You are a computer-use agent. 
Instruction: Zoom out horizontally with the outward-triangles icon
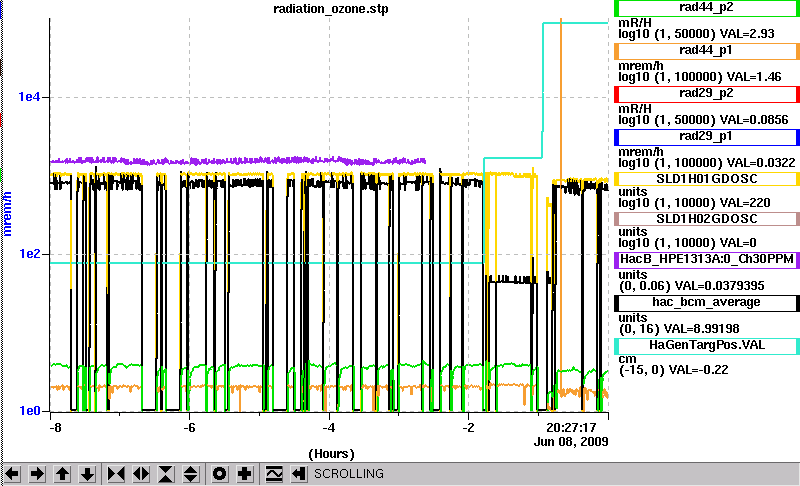point(141,474)
